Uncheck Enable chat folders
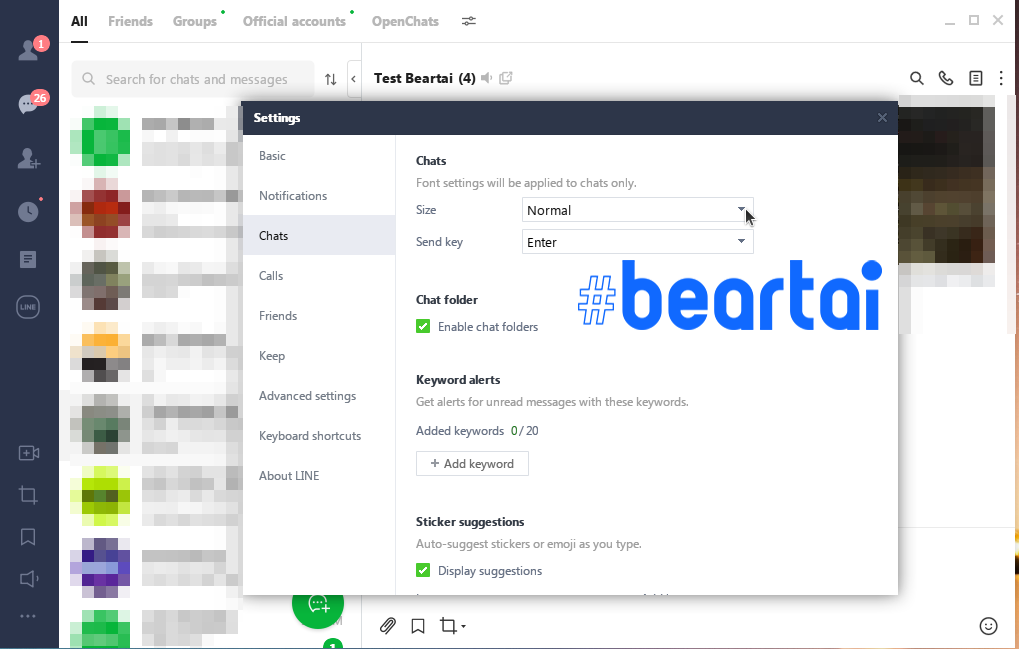 click(x=423, y=326)
